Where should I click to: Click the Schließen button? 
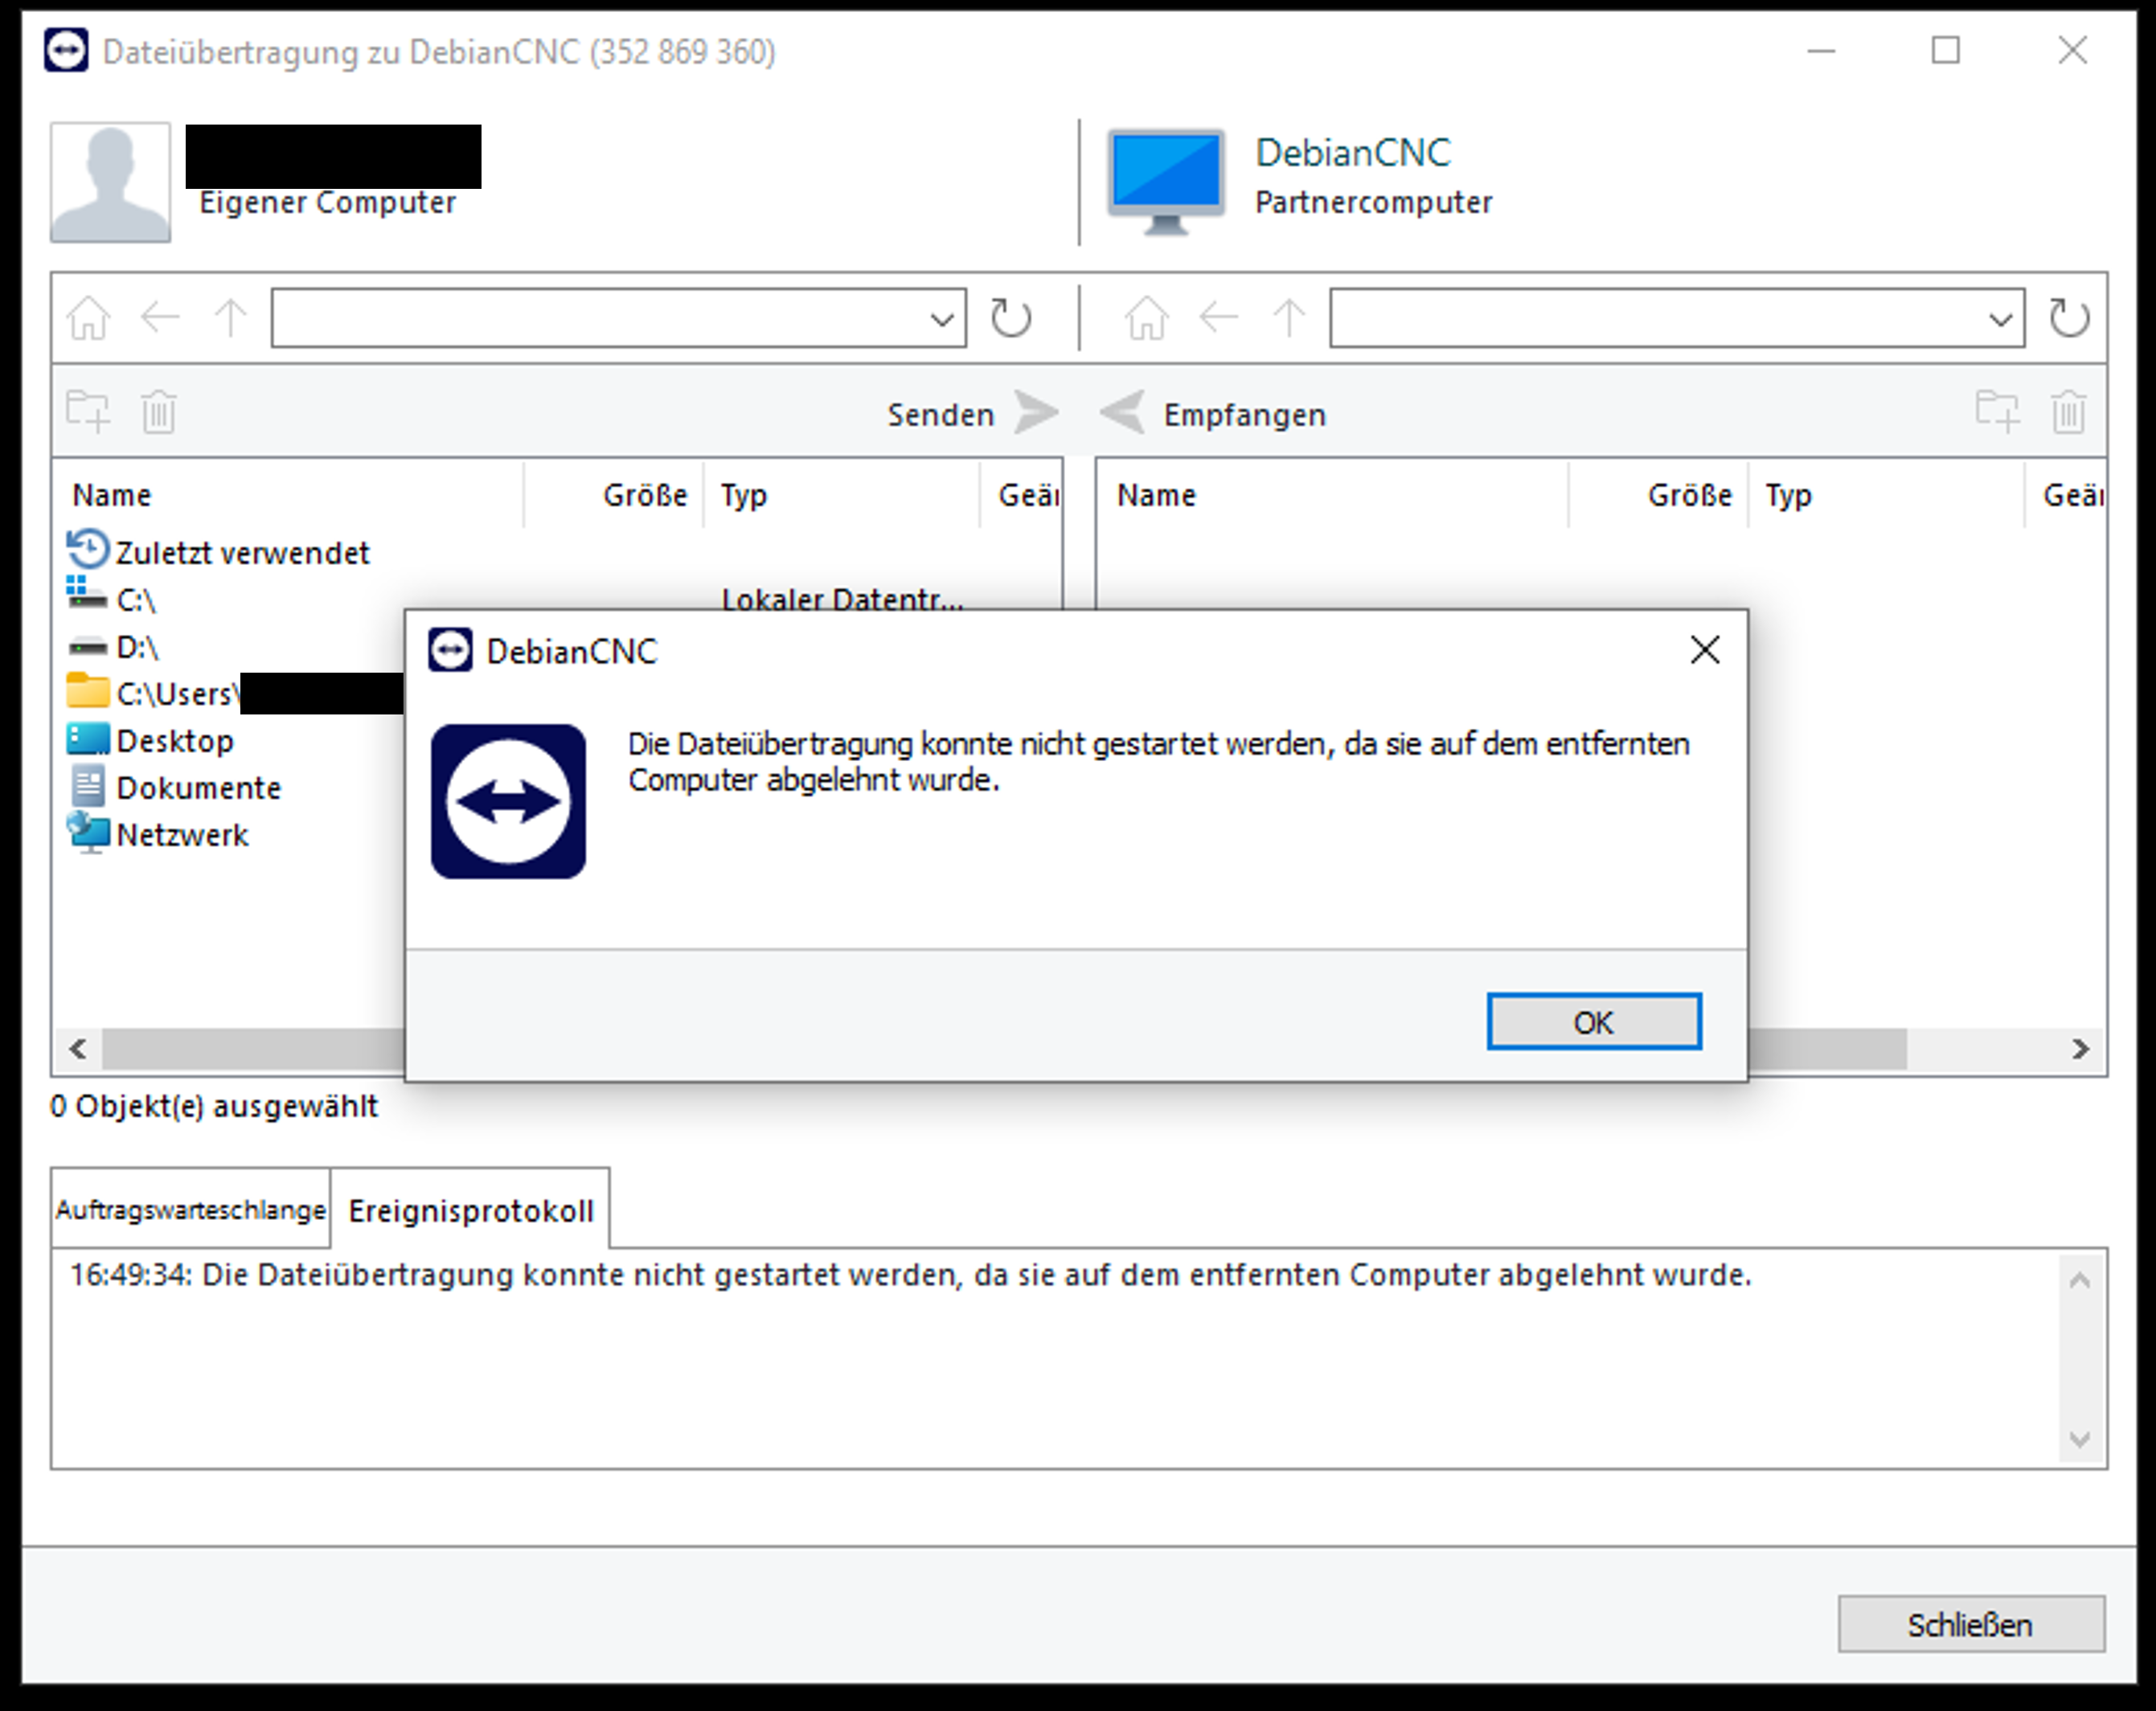(1970, 1625)
